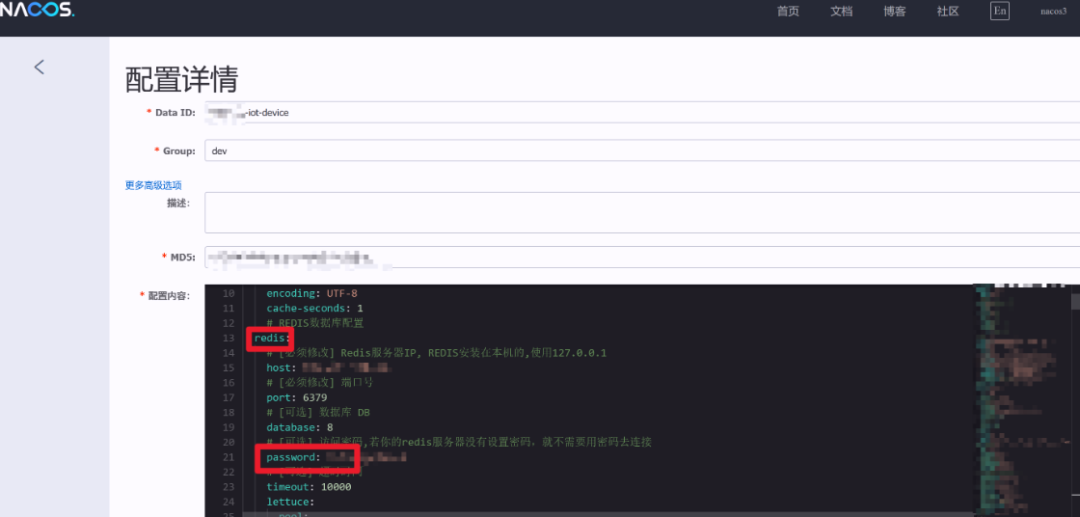This screenshot has width=1080, height=517.
Task: Click the Group field containing dev
Action: 642,151
